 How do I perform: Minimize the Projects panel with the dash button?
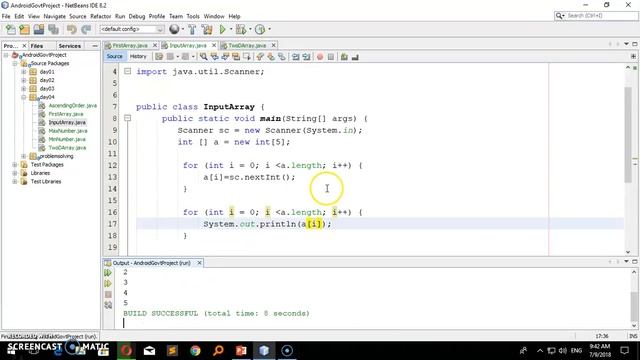tap(95, 46)
